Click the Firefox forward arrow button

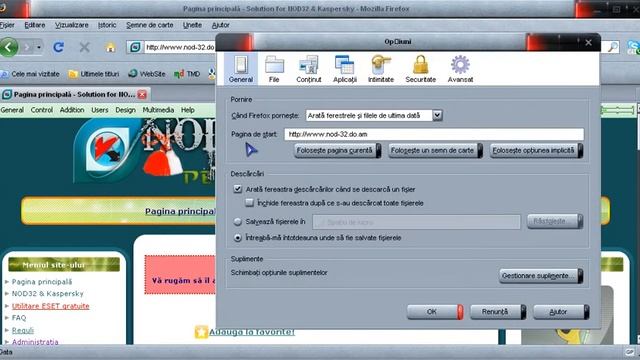pyautogui.click(x=28, y=48)
